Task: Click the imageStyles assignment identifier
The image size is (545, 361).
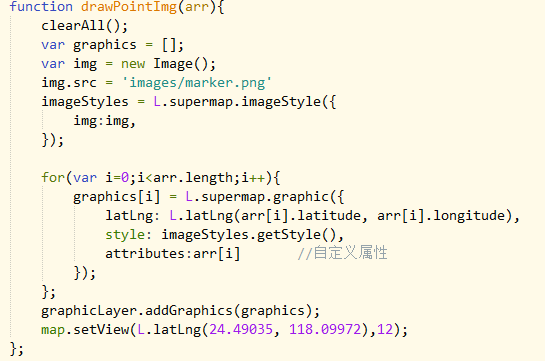Action: 85,102
